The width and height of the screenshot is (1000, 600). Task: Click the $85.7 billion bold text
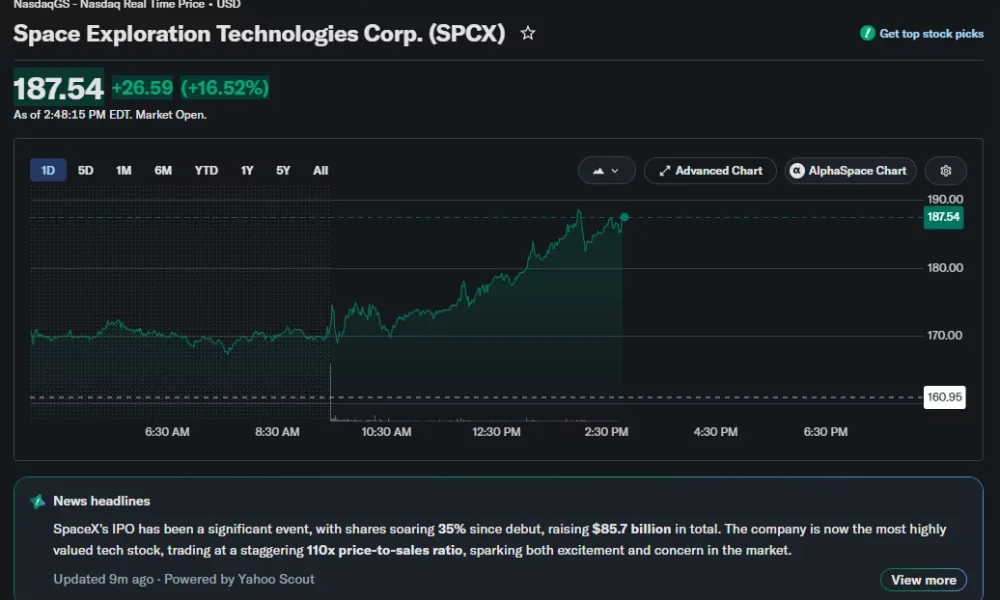click(x=631, y=529)
